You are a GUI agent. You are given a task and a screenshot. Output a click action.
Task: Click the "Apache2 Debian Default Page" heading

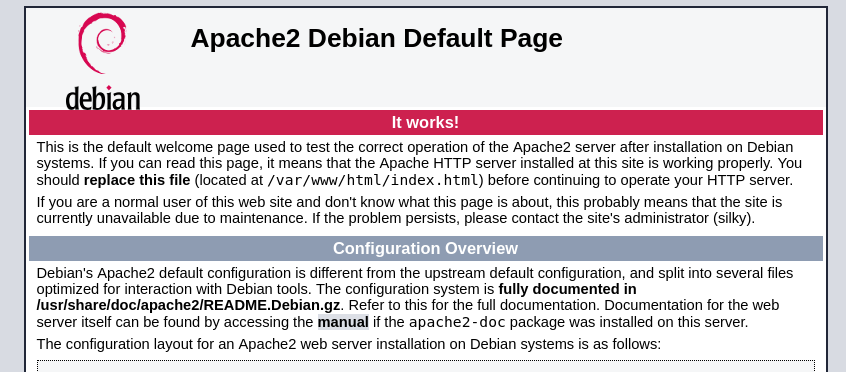(376, 38)
